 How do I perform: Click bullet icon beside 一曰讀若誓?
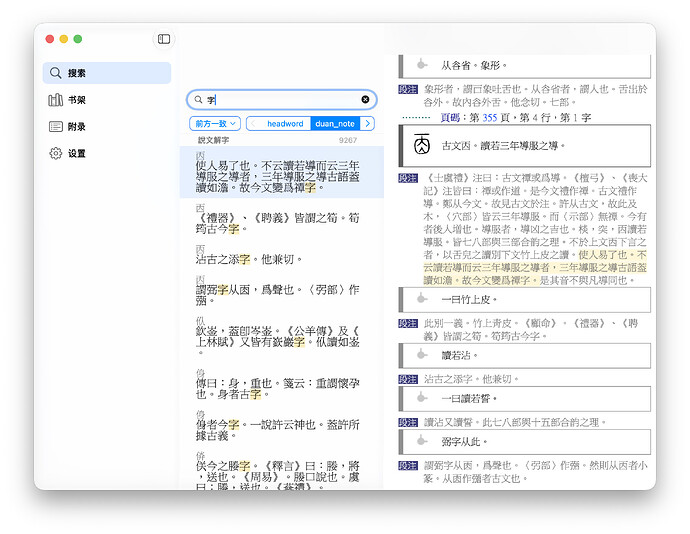[x=422, y=398]
